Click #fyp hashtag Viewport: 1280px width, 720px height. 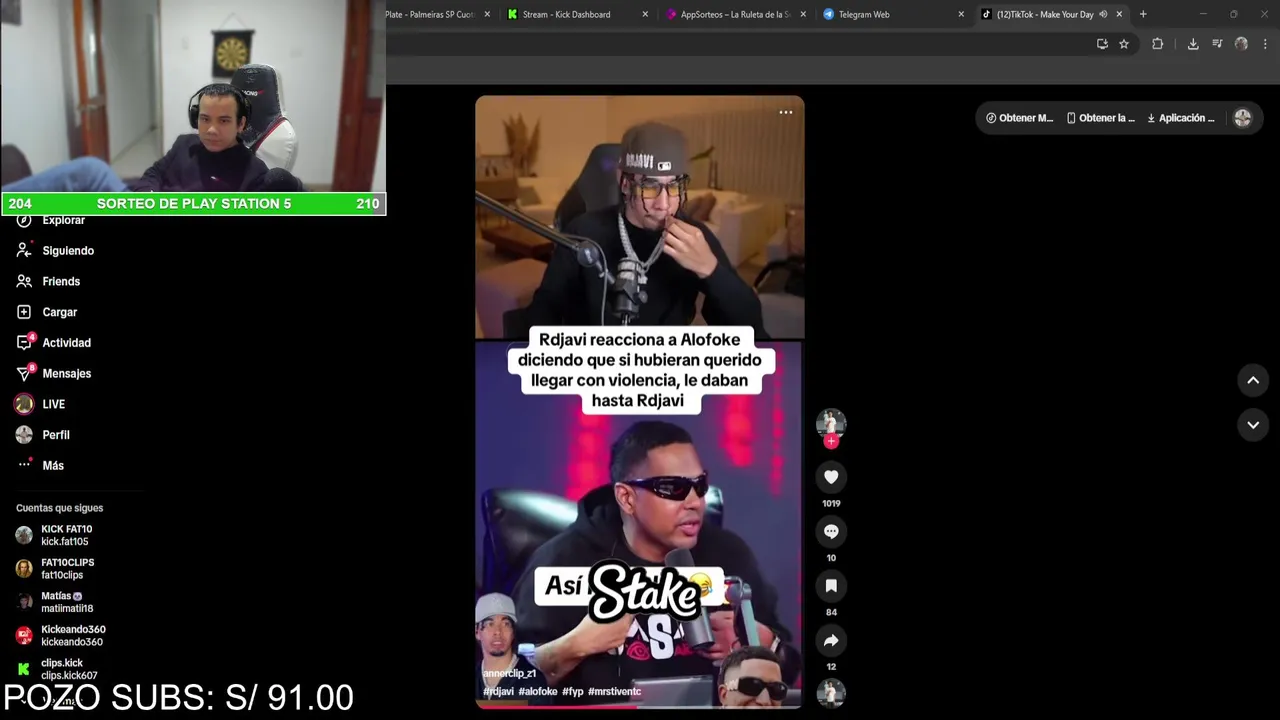(x=573, y=692)
